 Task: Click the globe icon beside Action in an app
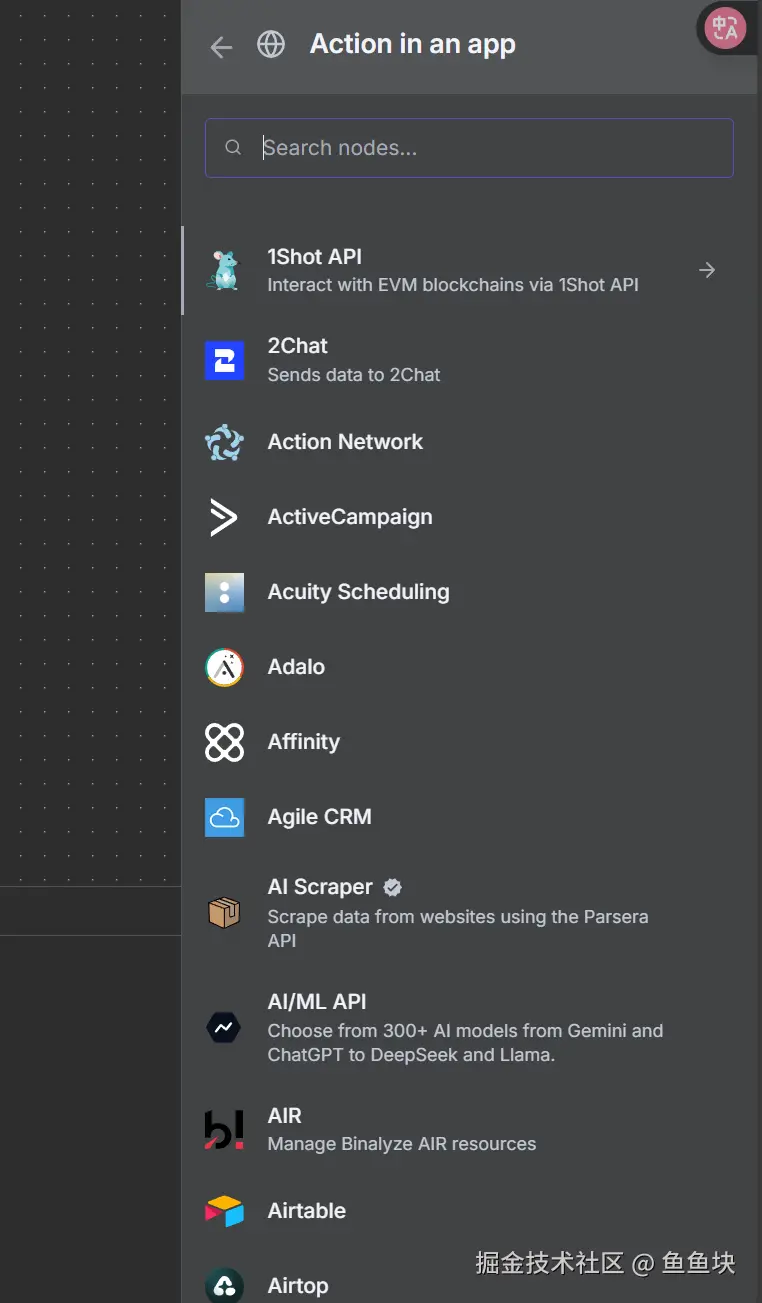(271, 45)
